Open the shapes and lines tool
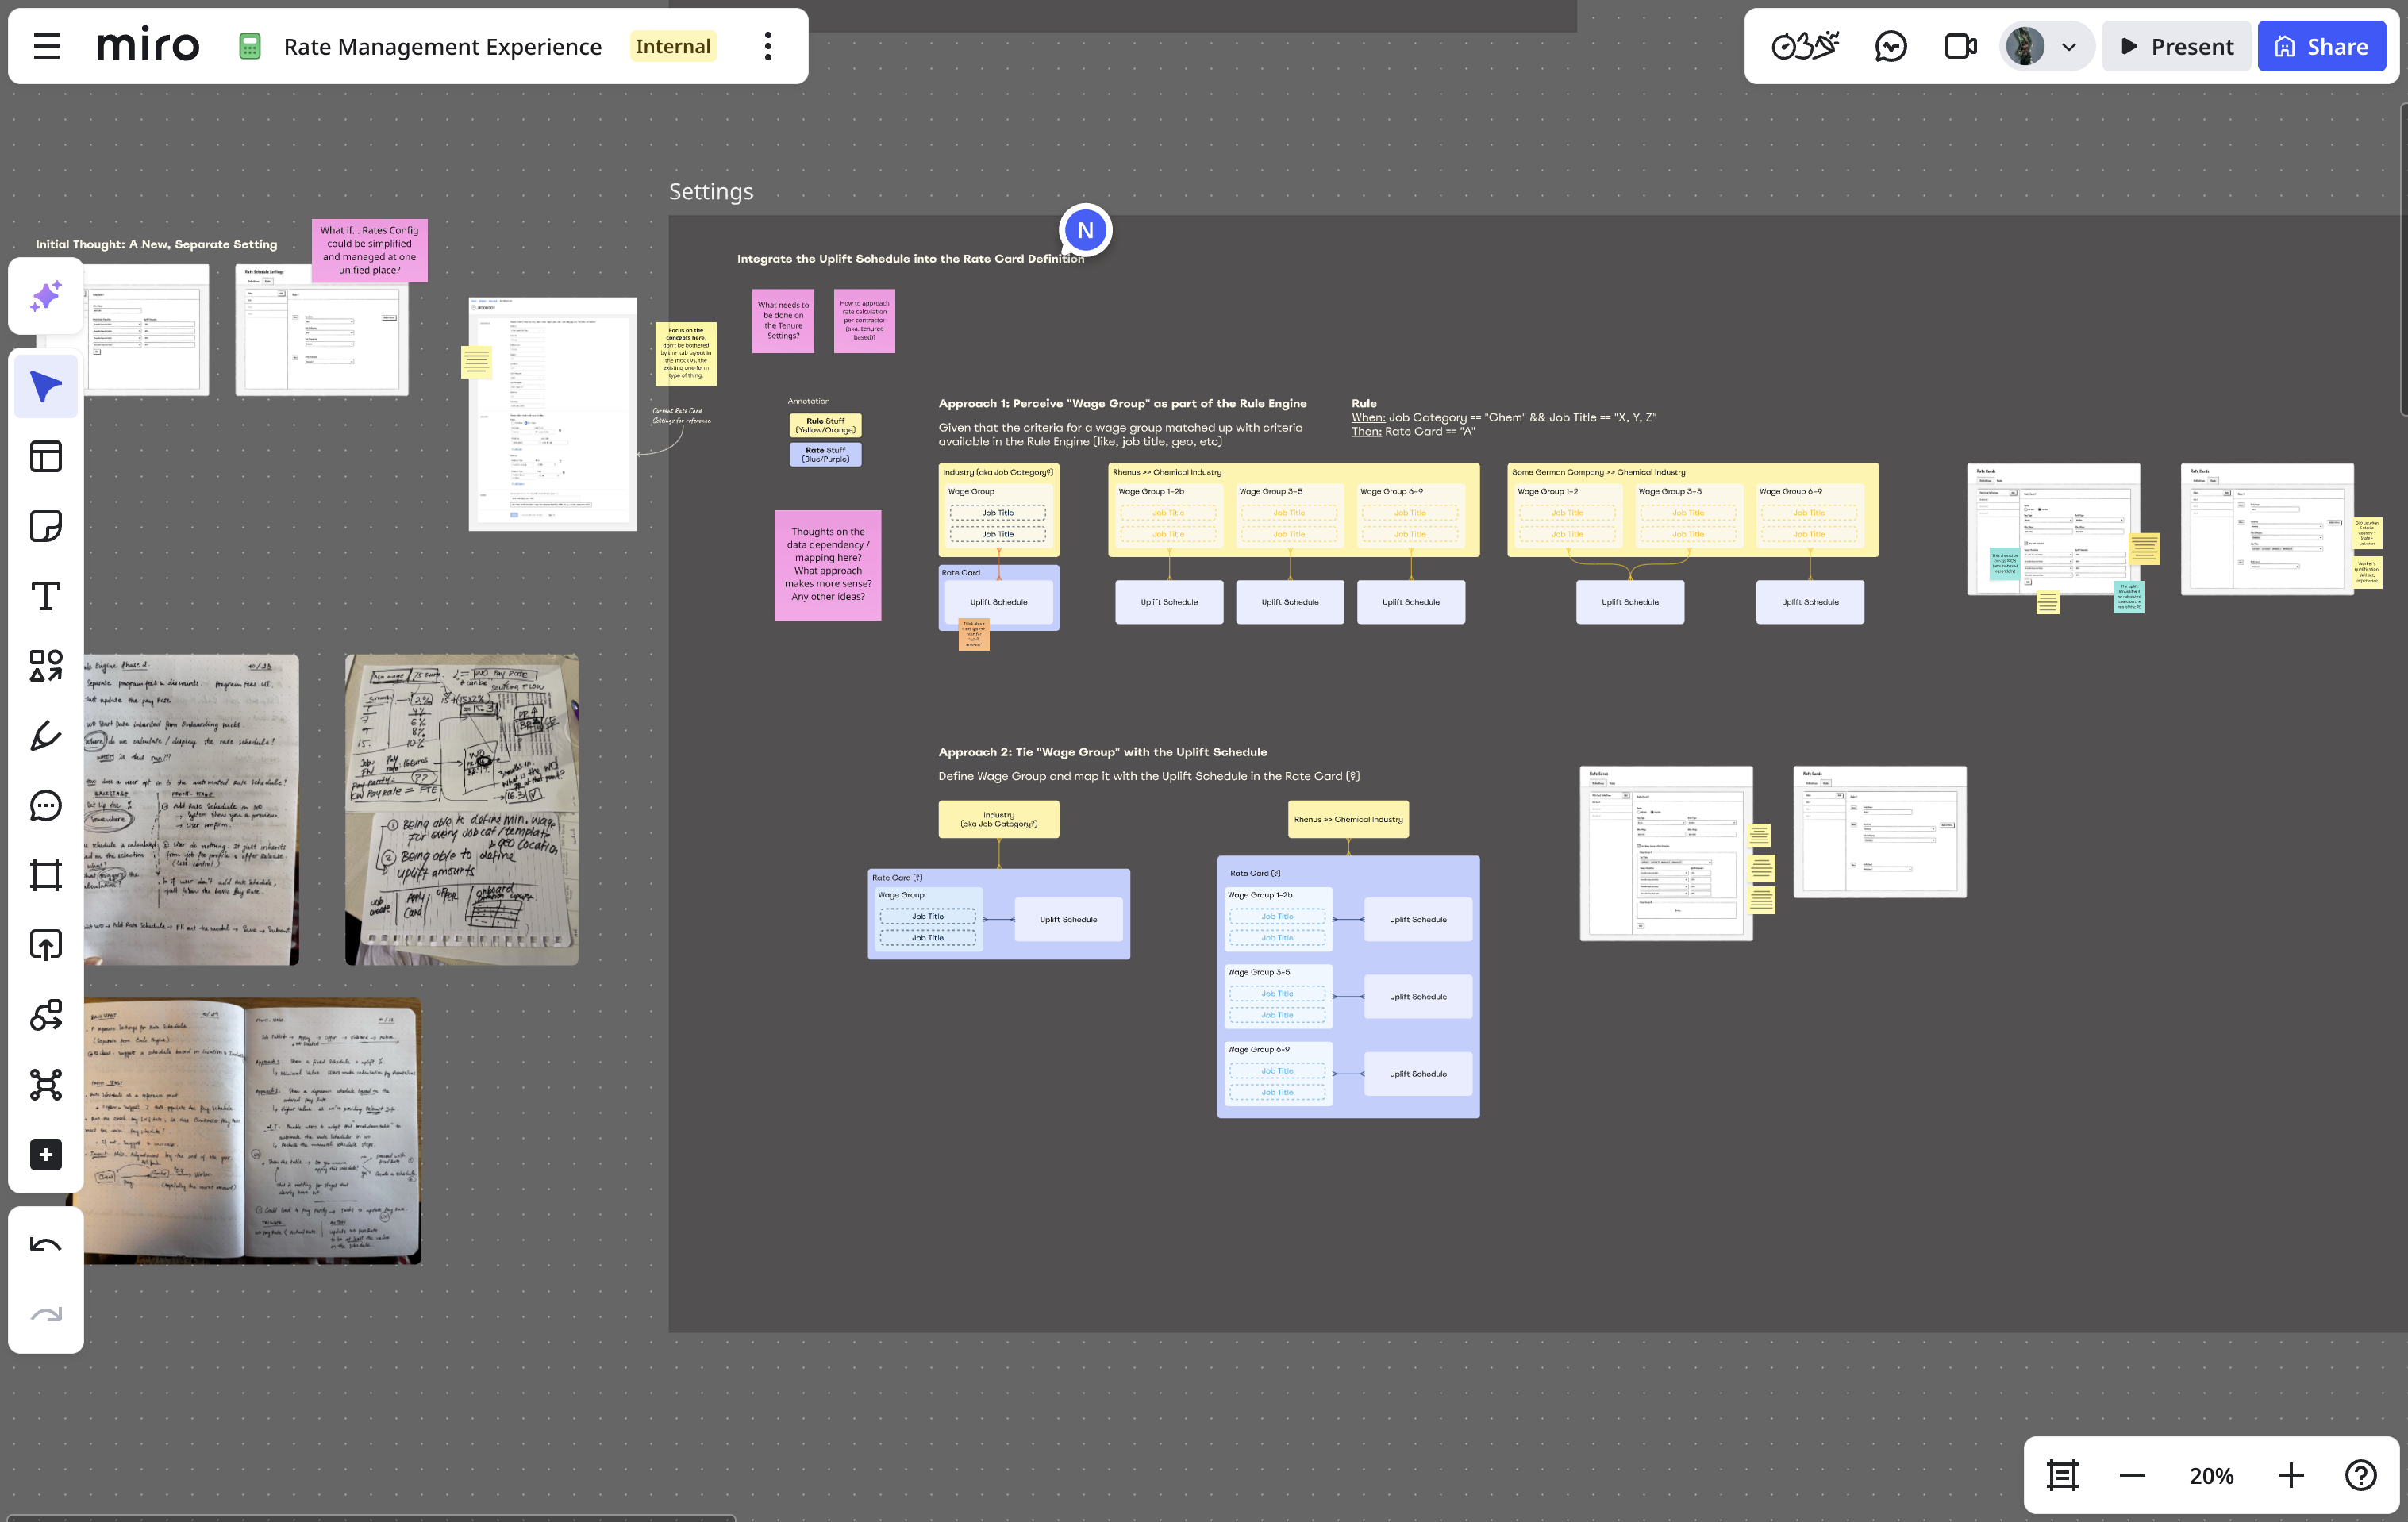 pos(46,666)
